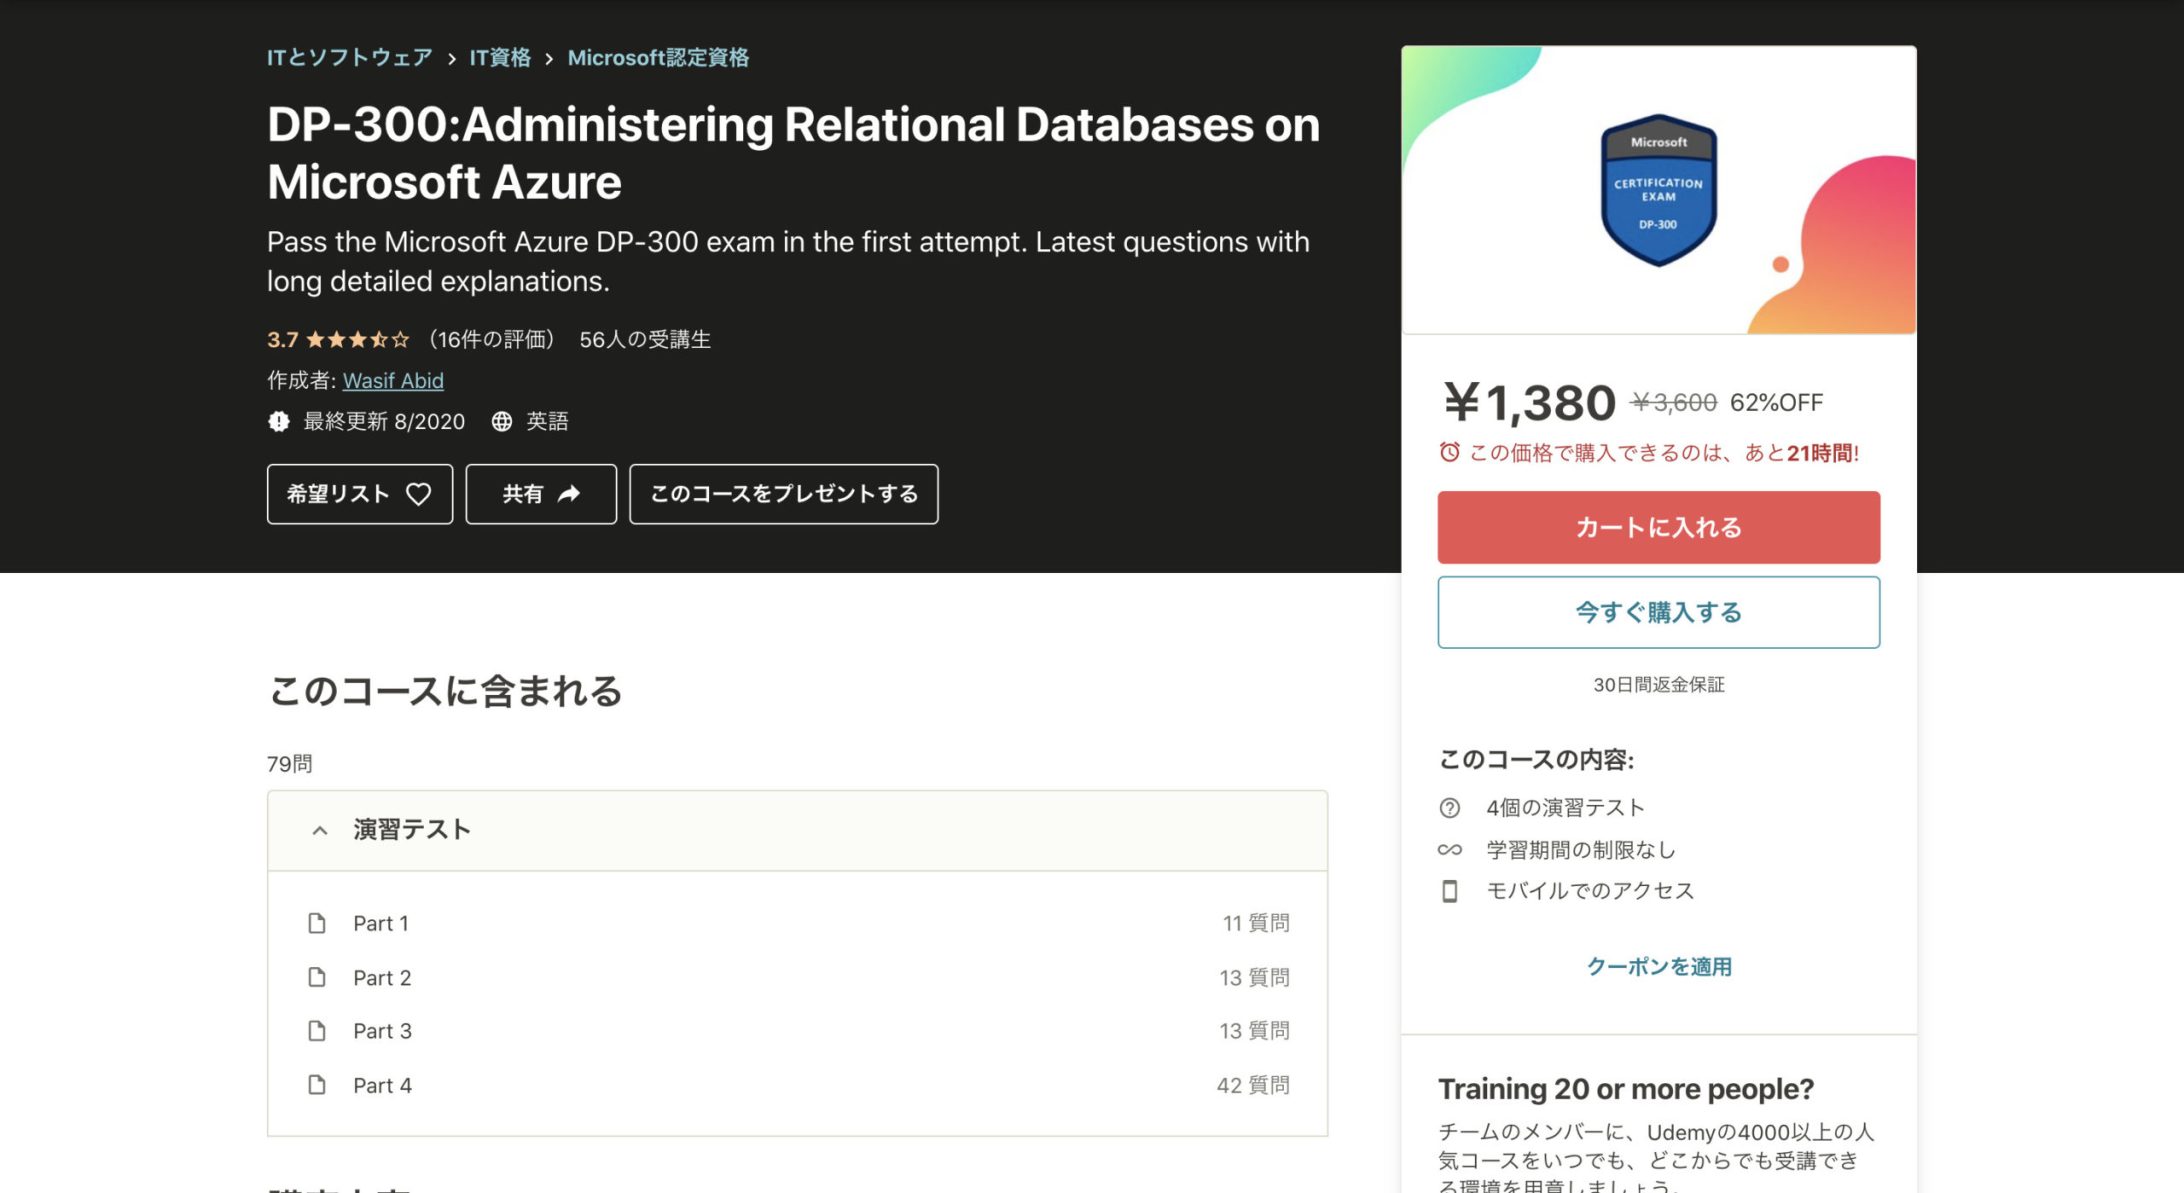2184x1193 pixels.
Task: Click the 79問 total questions label
Action: coord(290,764)
